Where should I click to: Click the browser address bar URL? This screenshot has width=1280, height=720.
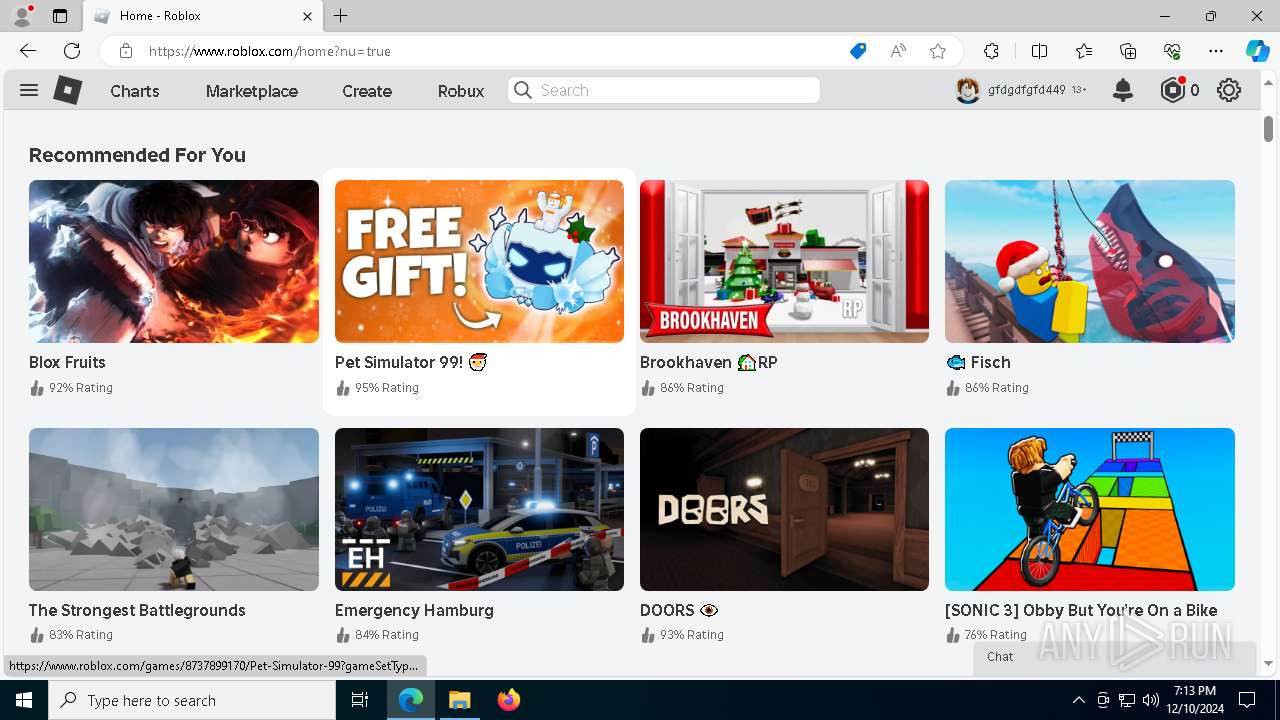(x=270, y=51)
